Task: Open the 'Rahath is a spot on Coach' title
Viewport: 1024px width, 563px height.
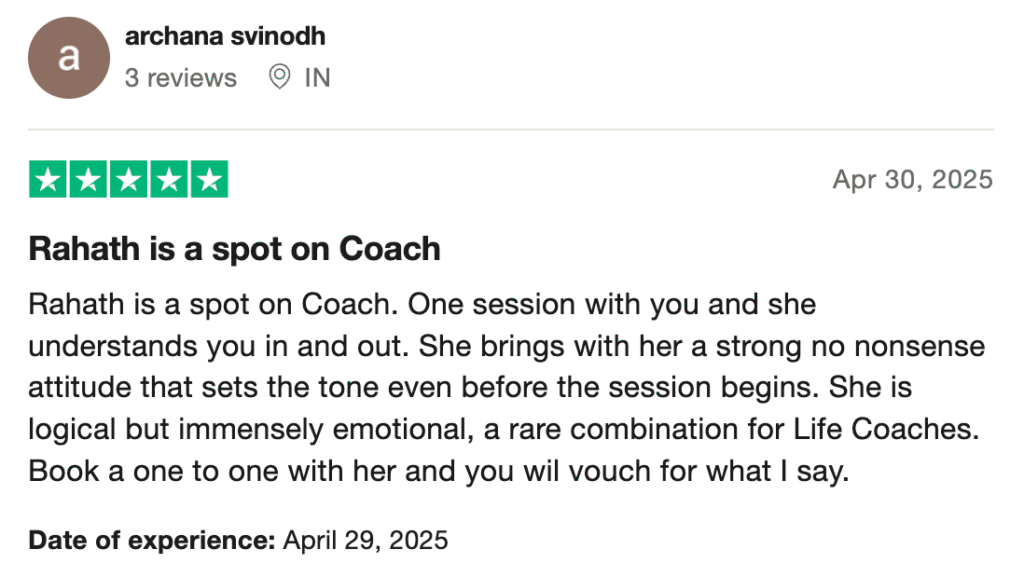Action: click(x=234, y=249)
